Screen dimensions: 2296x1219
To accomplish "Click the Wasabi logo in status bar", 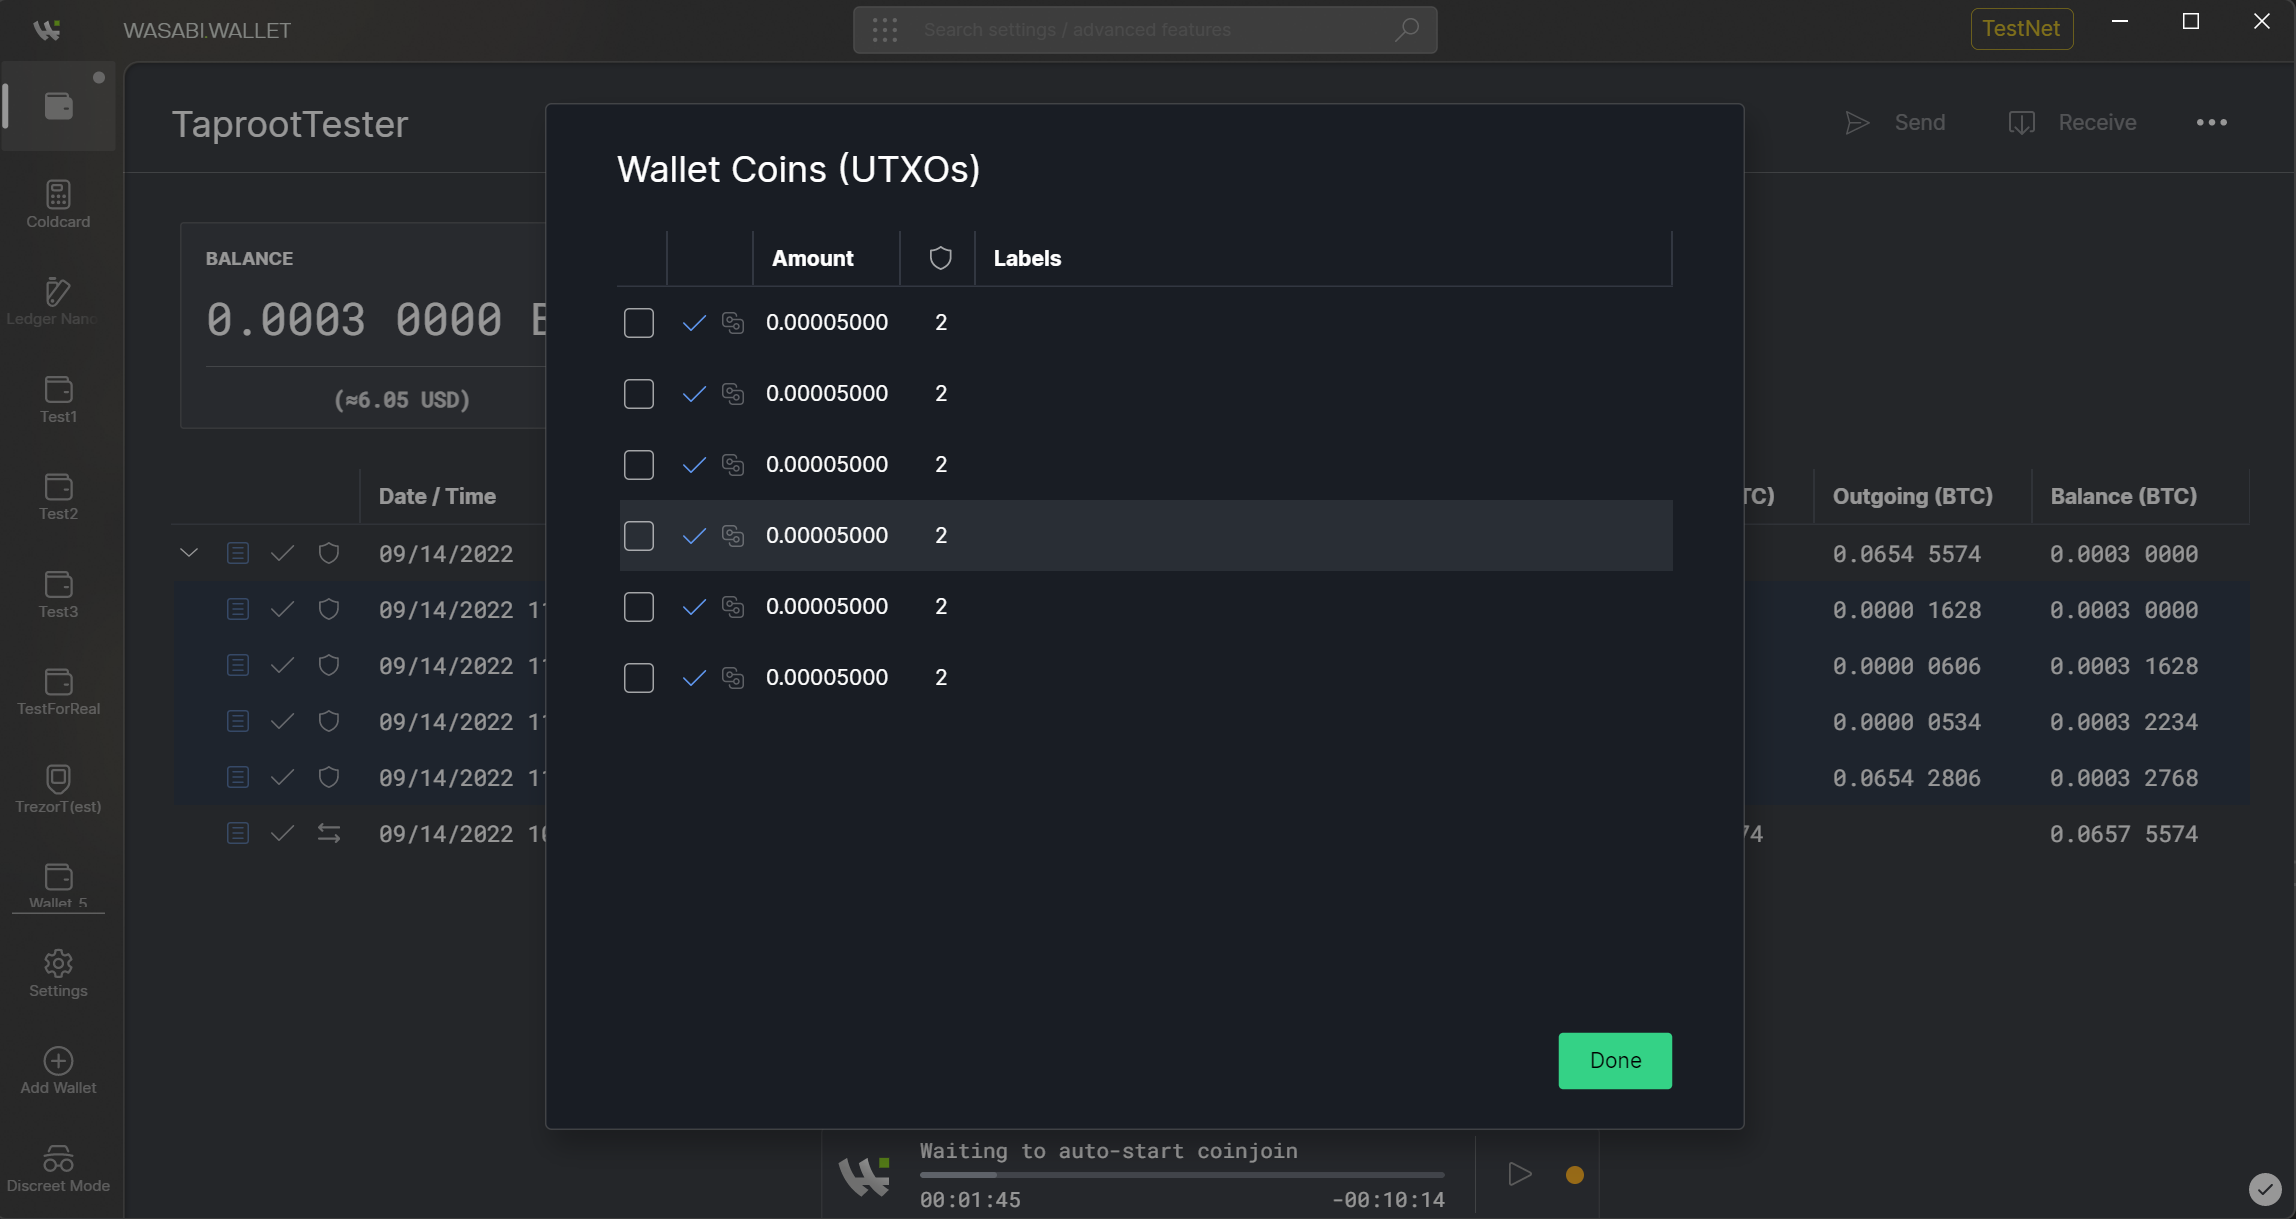I will [x=864, y=1174].
